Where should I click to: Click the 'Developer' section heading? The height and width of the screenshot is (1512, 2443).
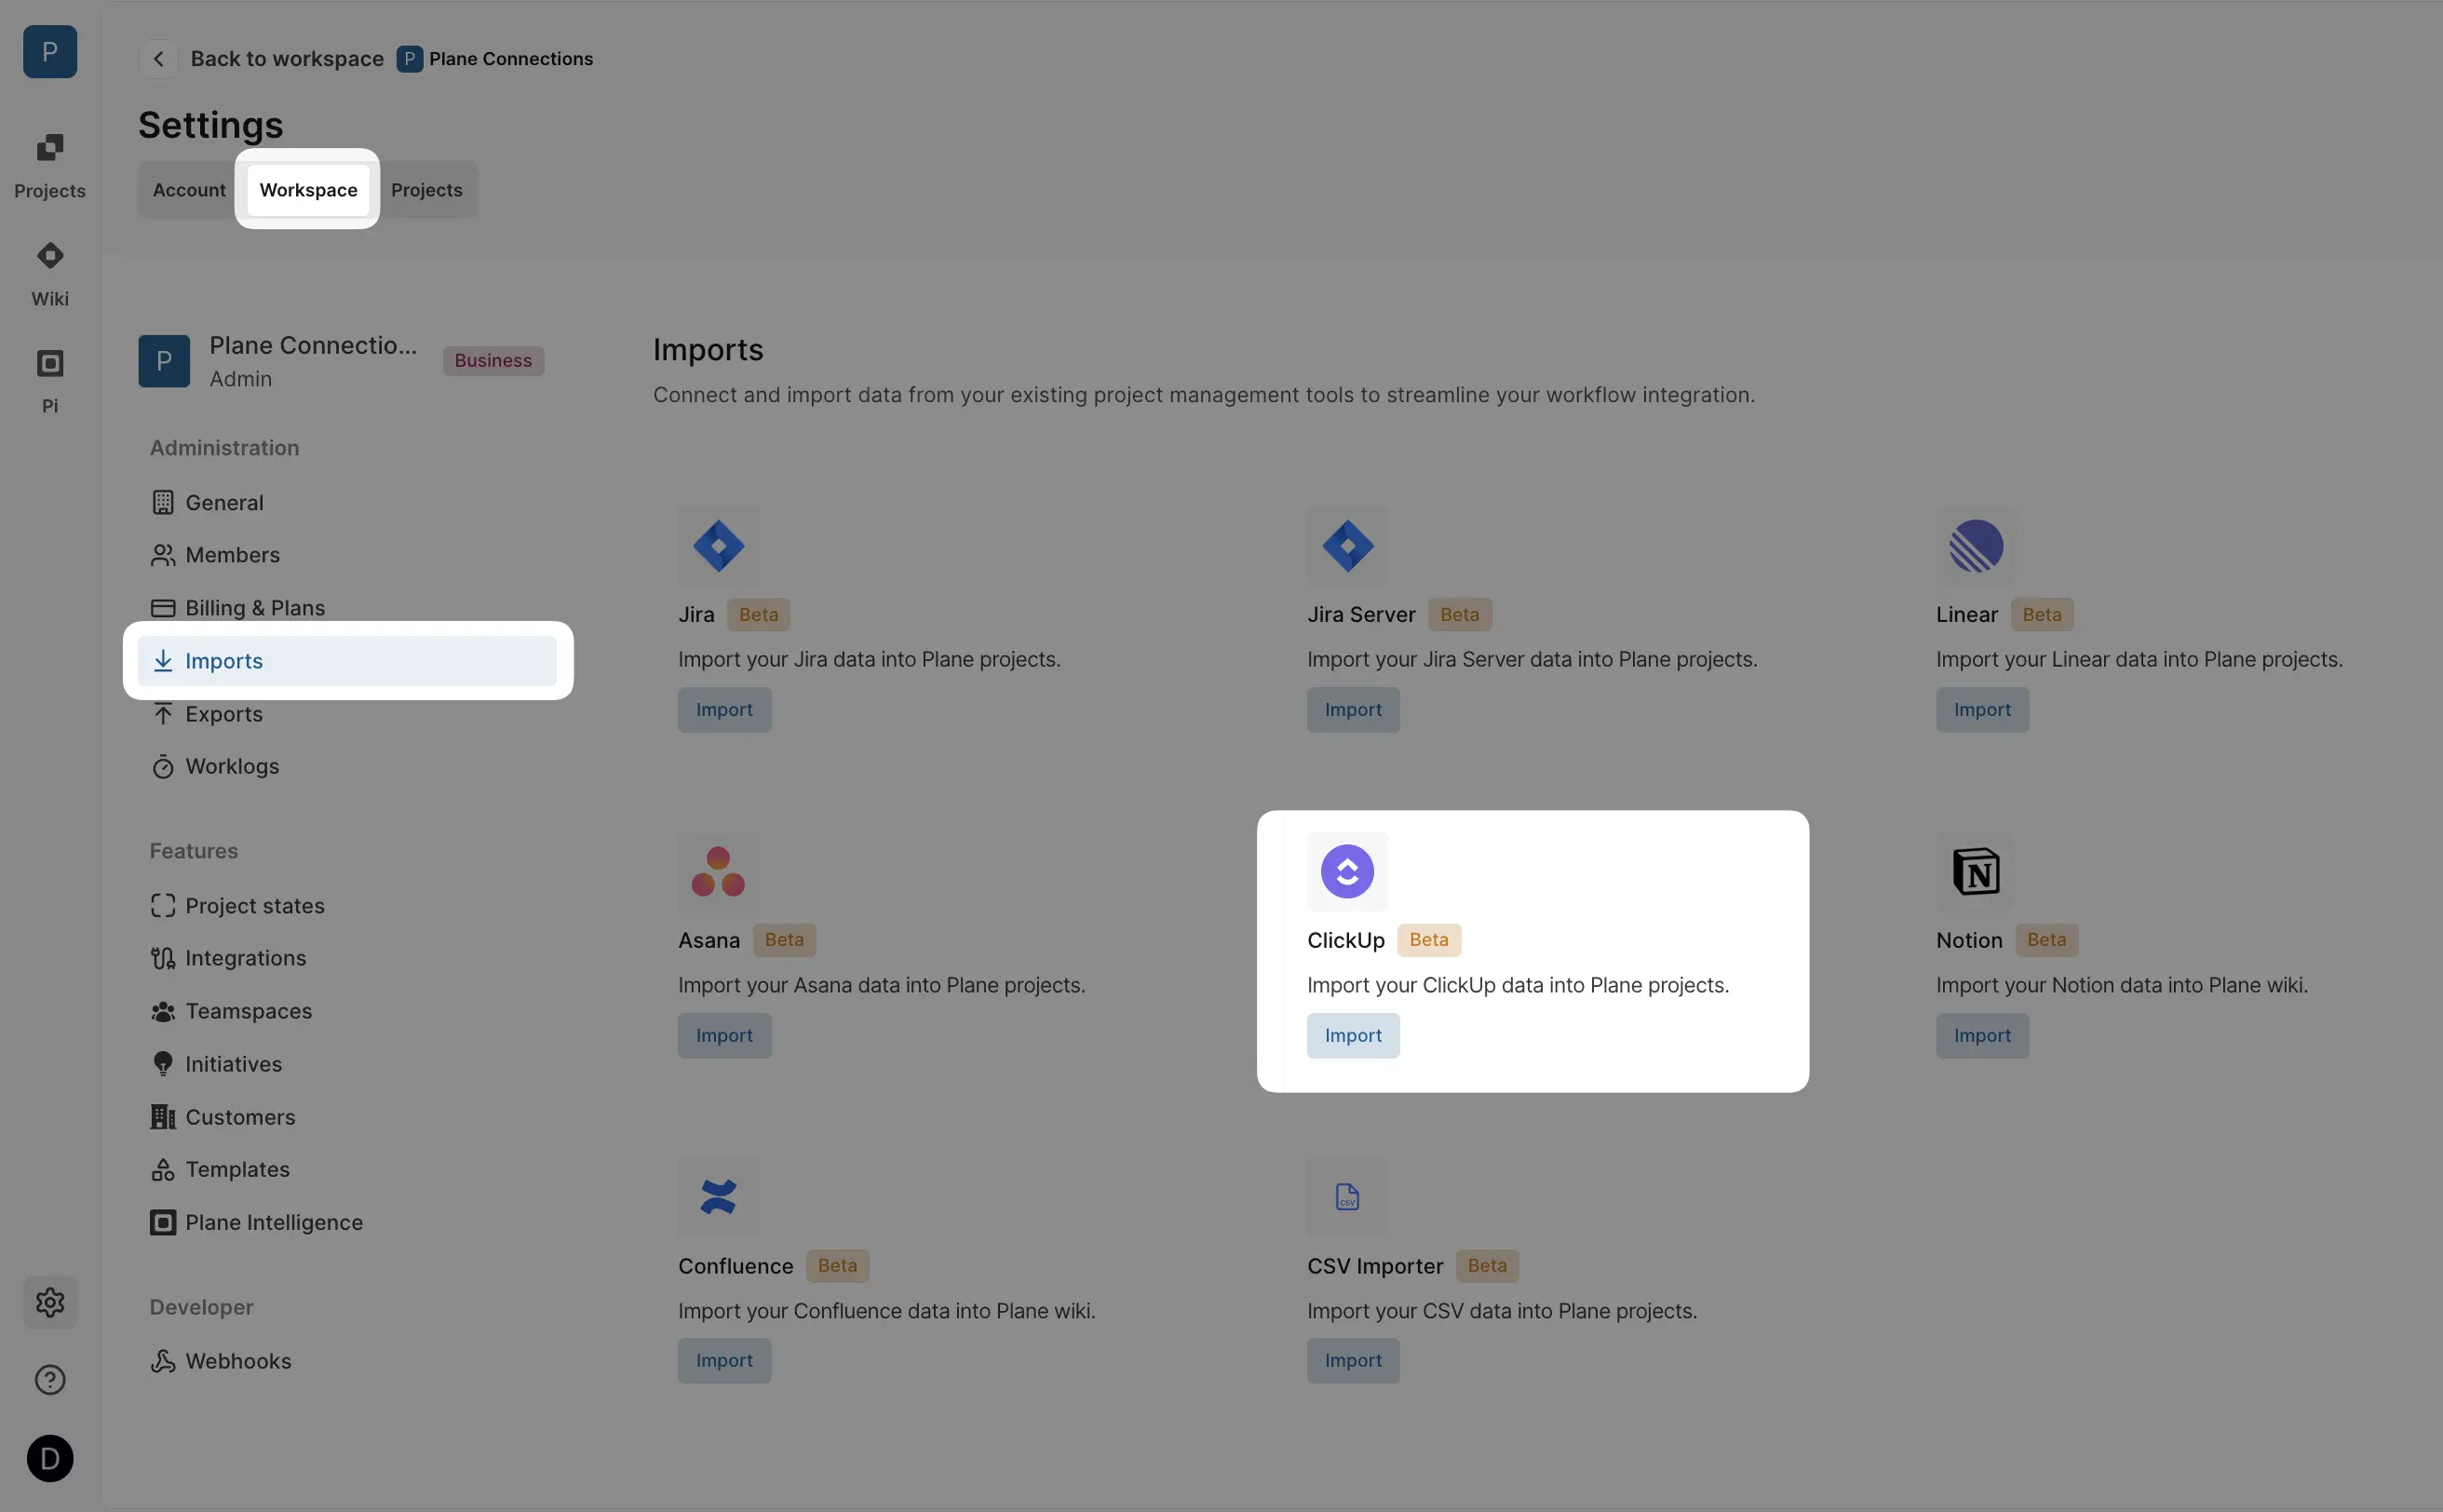(201, 1307)
